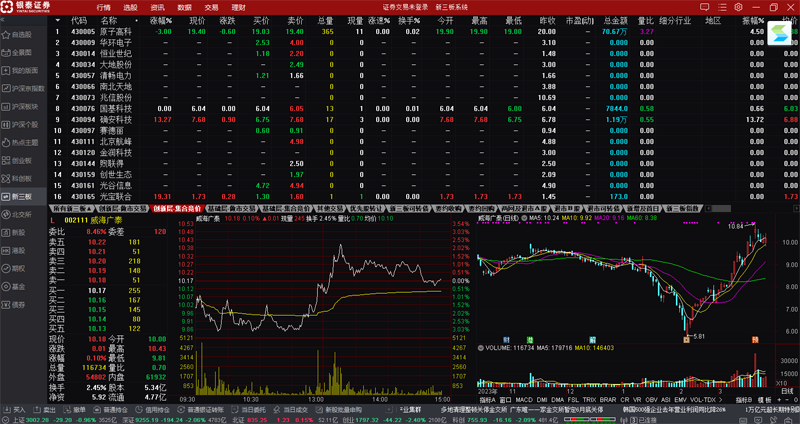Screen dimensions: 800x424
Task: Click the 解 marker on the K-line chart
Action: pos(592,339)
